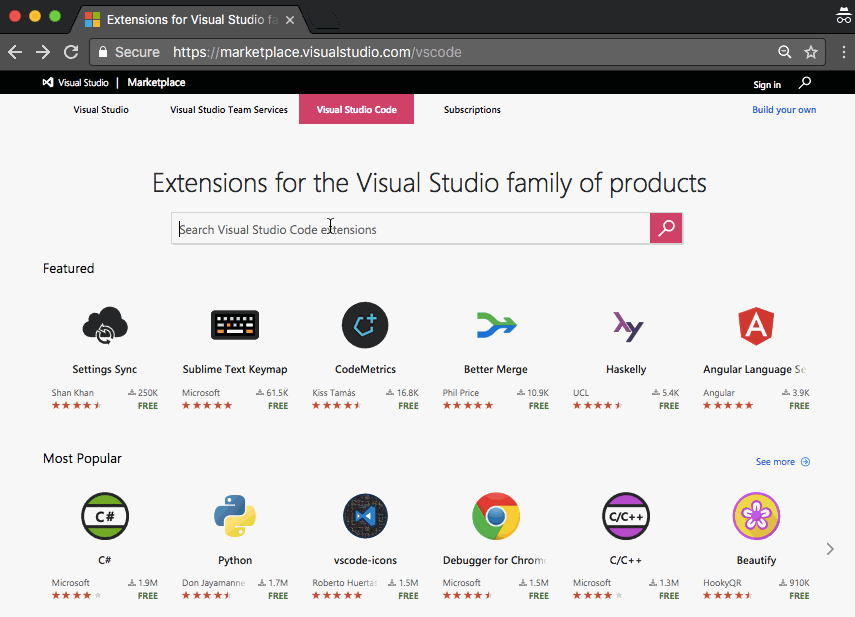Viewport: 855px width, 617px height.
Task: Click the zoom magnifier in address bar
Action: [x=784, y=52]
